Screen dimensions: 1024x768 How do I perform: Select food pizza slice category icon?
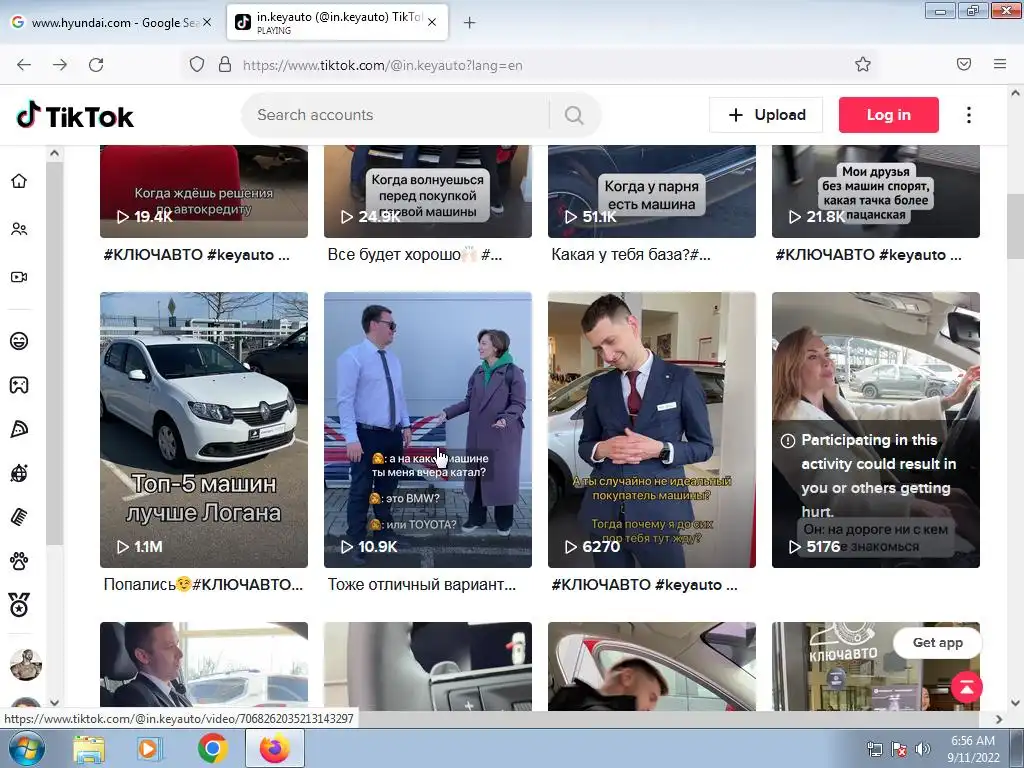(19, 429)
